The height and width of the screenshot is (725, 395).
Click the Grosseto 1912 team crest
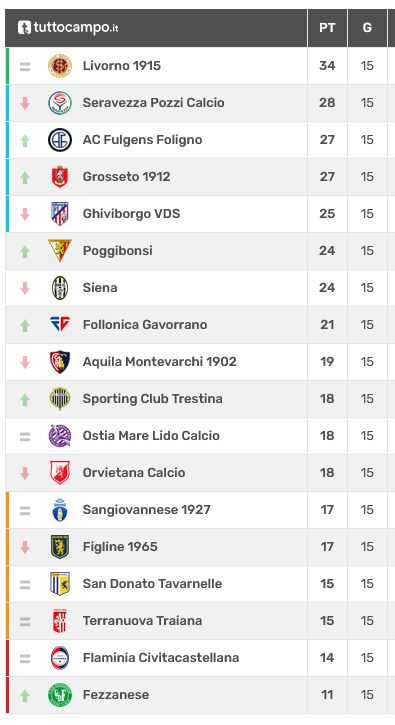click(x=60, y=177)
